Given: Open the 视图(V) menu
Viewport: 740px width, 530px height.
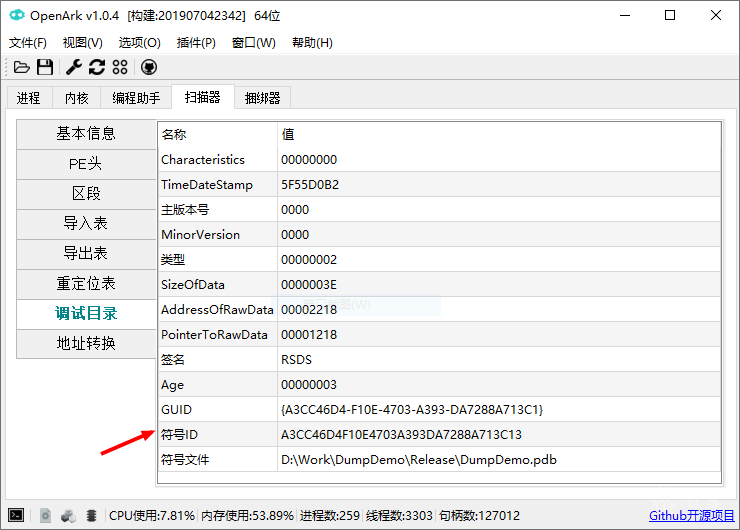Looking at the screenshot, I should tap(83, 43).
